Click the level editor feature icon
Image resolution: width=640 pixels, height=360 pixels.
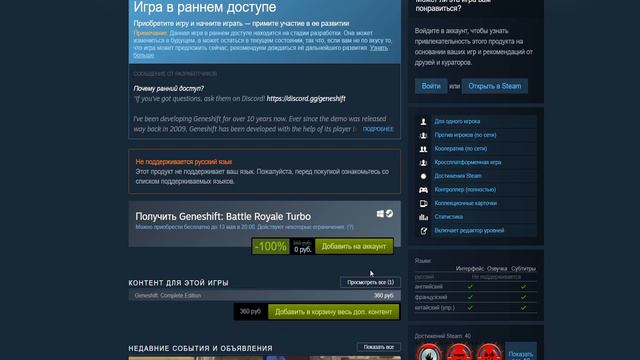coord(423,231)
